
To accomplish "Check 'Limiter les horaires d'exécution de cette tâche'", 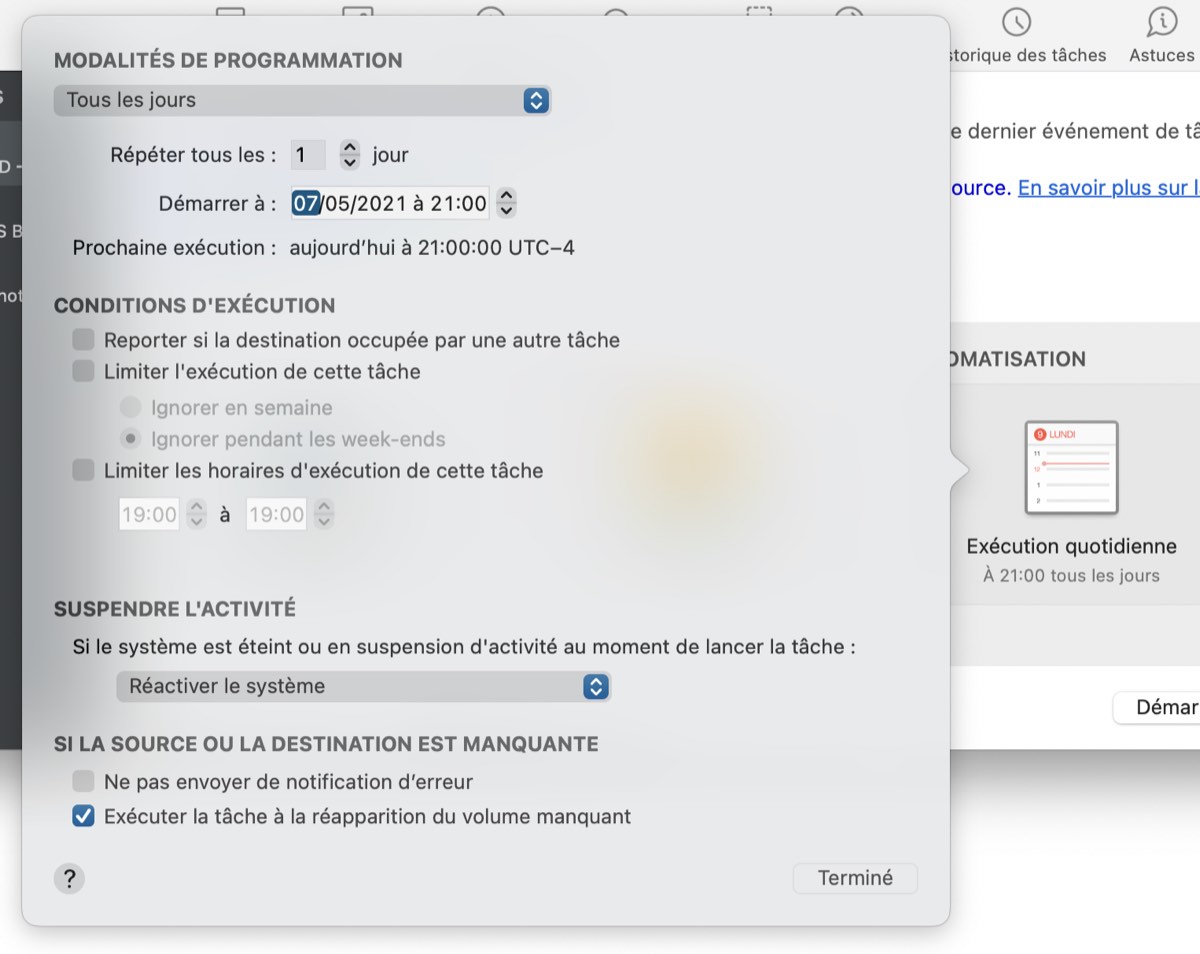I will 84,470.
